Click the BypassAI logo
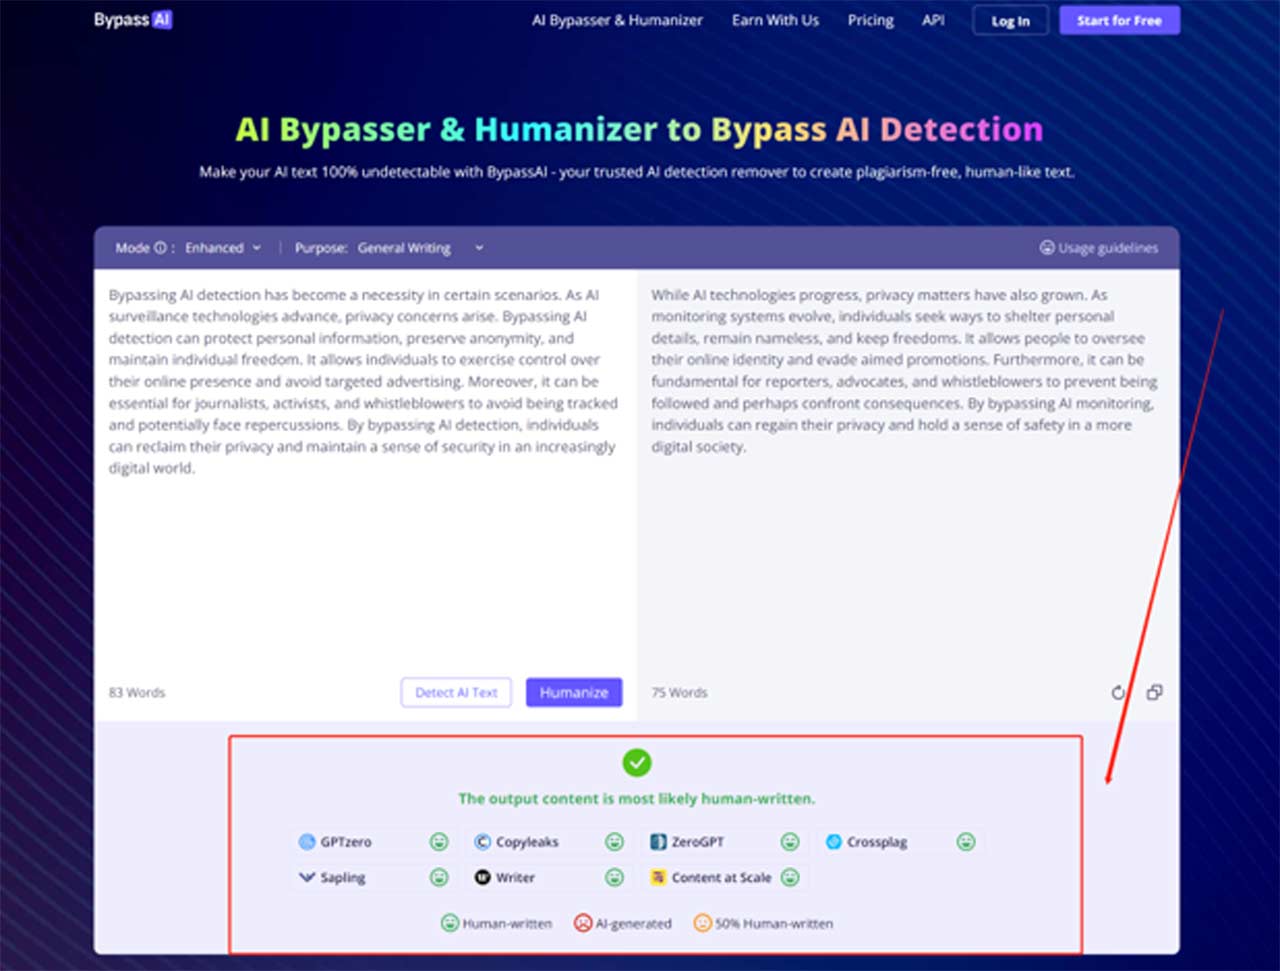Screen dimensions: 1280x971 point(133,20)
